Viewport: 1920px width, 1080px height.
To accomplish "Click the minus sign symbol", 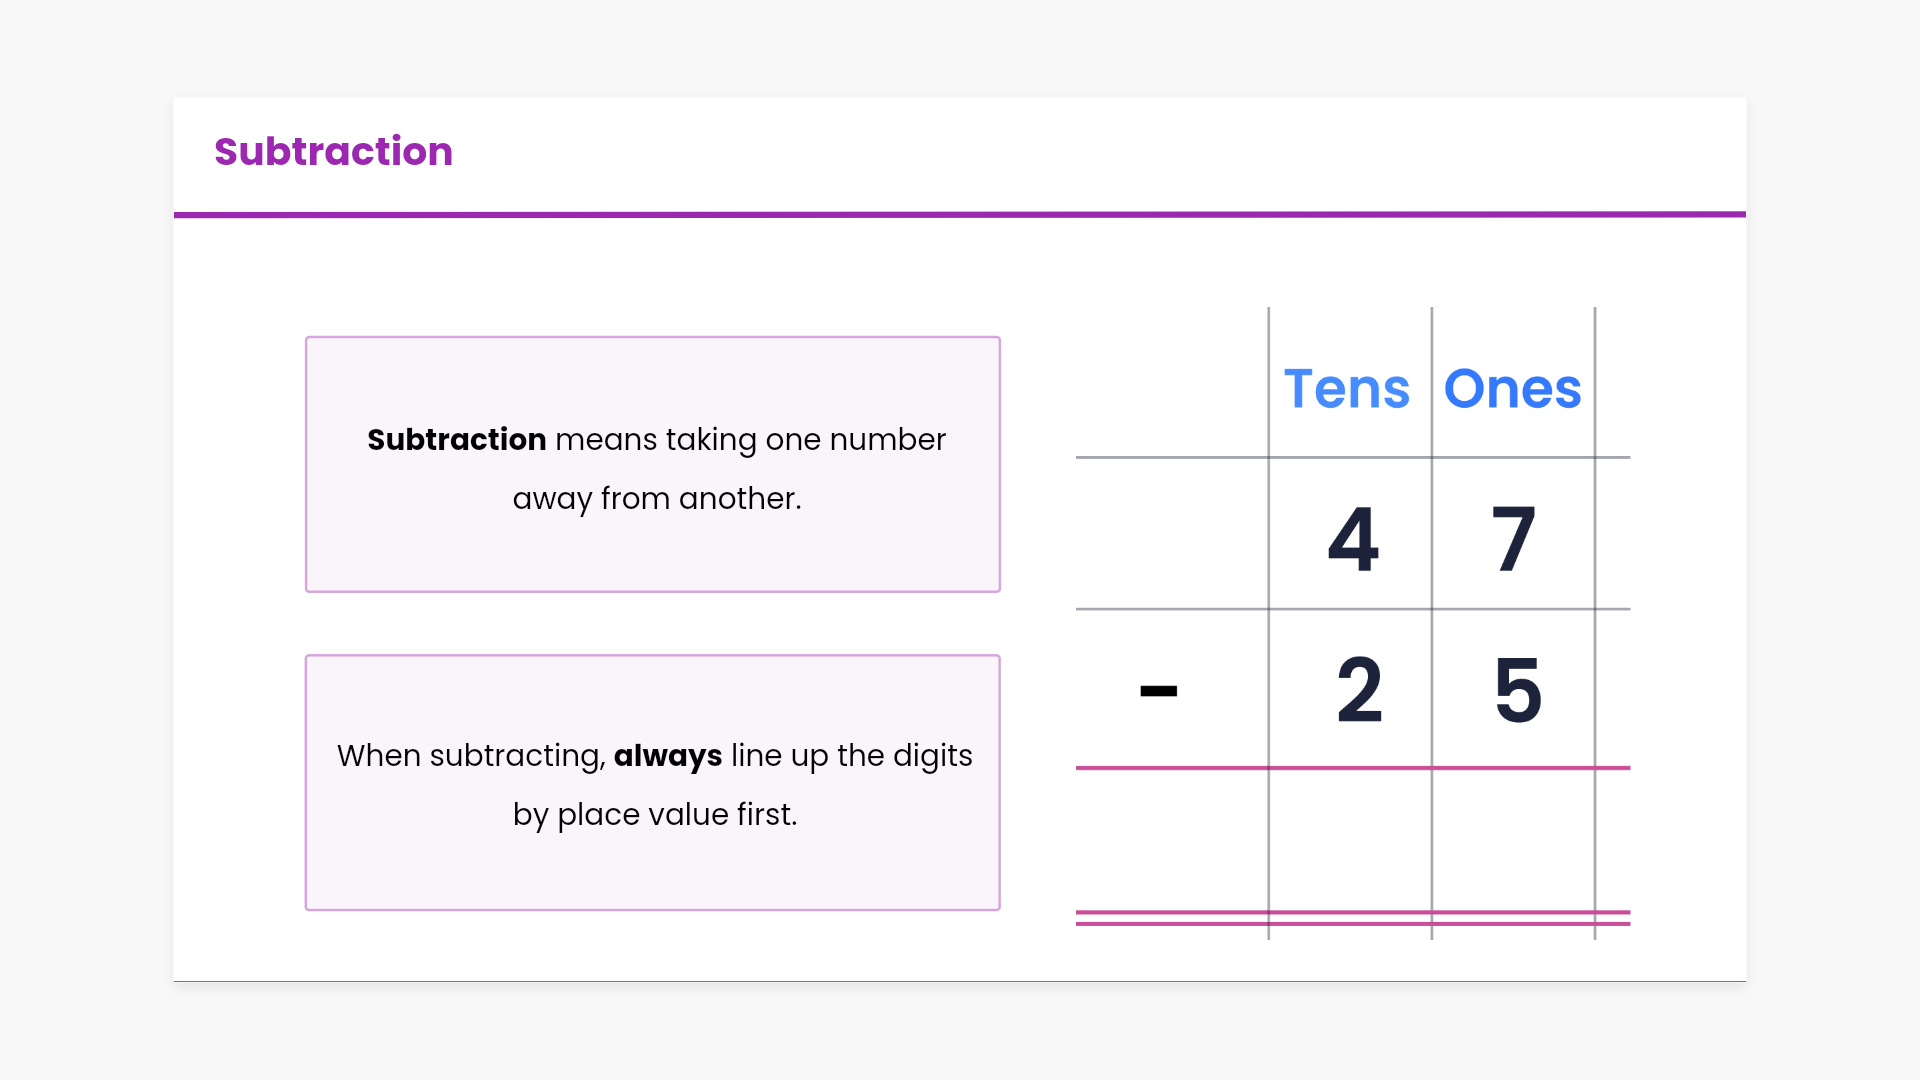I will 1158,691.
